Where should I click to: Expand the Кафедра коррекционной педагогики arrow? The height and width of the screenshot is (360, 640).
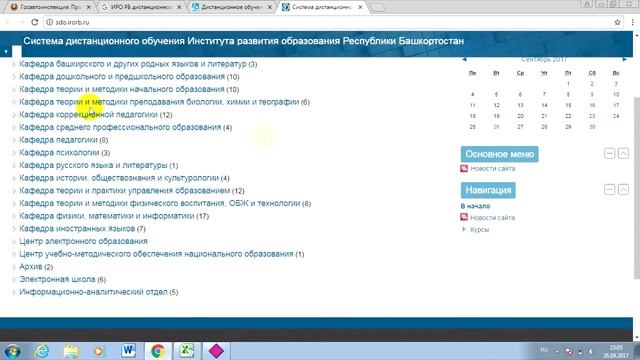click(14, 115)
